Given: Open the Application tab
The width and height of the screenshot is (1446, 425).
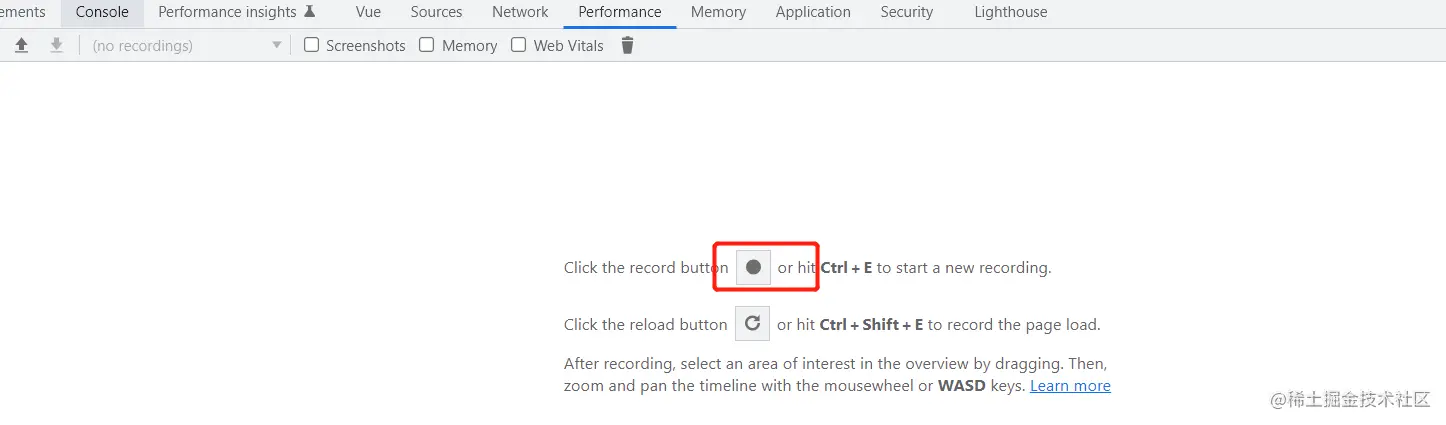Looking at the screenshot, I should [x=813, y=12].
